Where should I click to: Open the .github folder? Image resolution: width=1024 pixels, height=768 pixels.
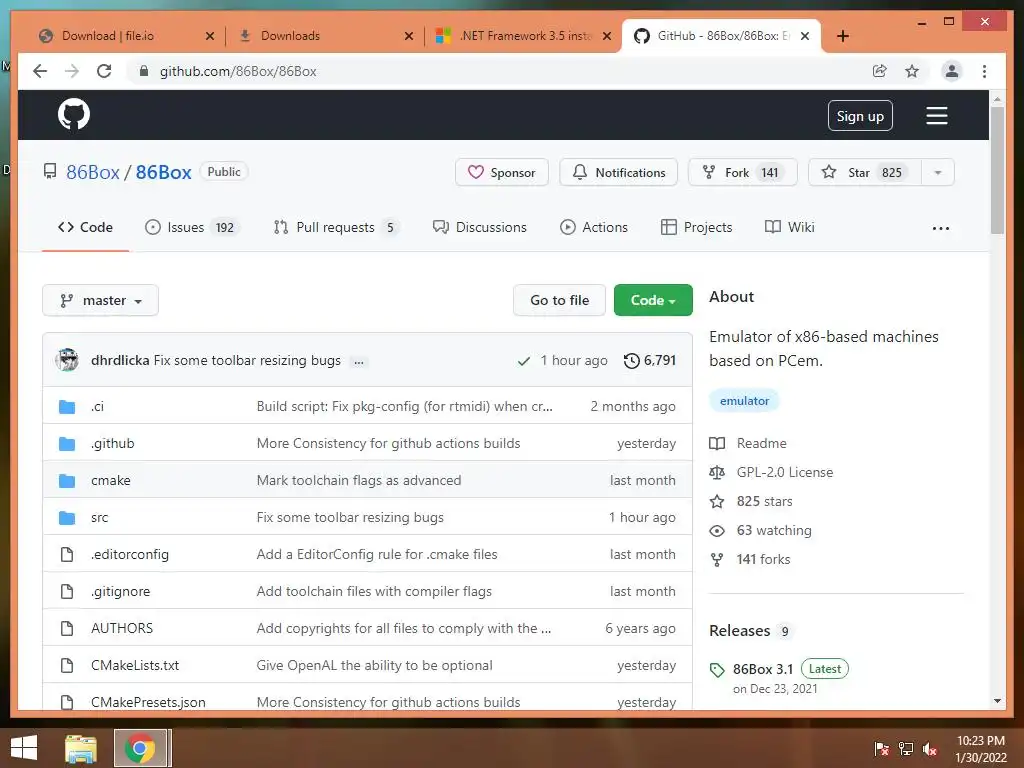(x=112, y=443)
